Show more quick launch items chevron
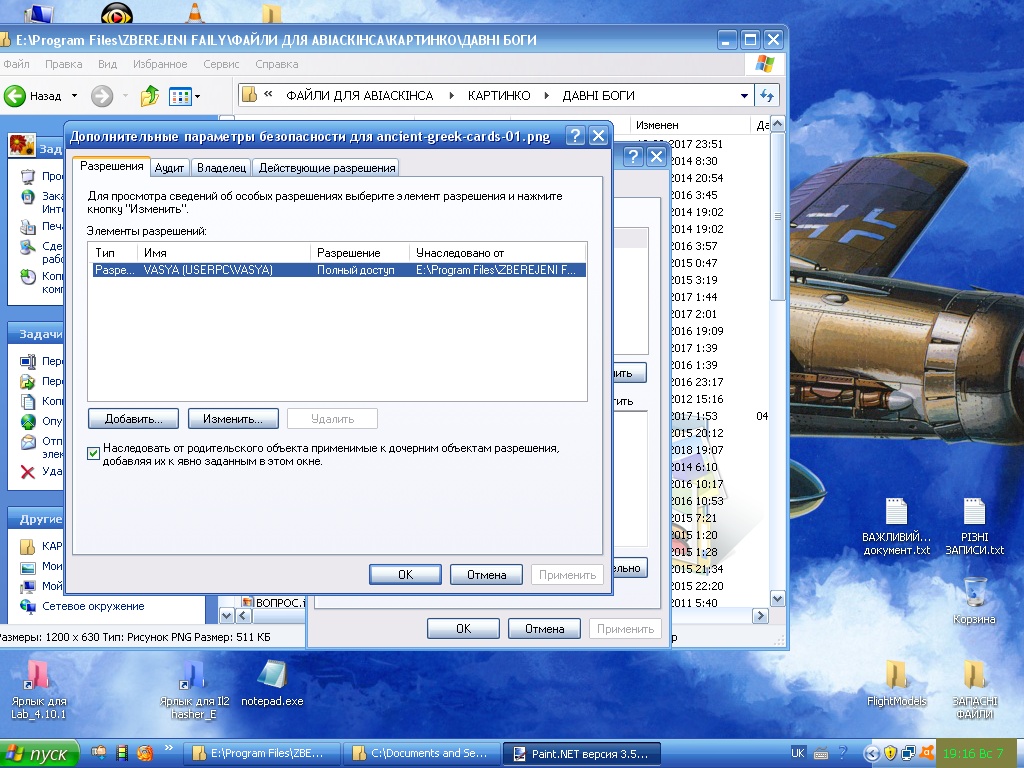1024x768 pixels. point(168,748)
